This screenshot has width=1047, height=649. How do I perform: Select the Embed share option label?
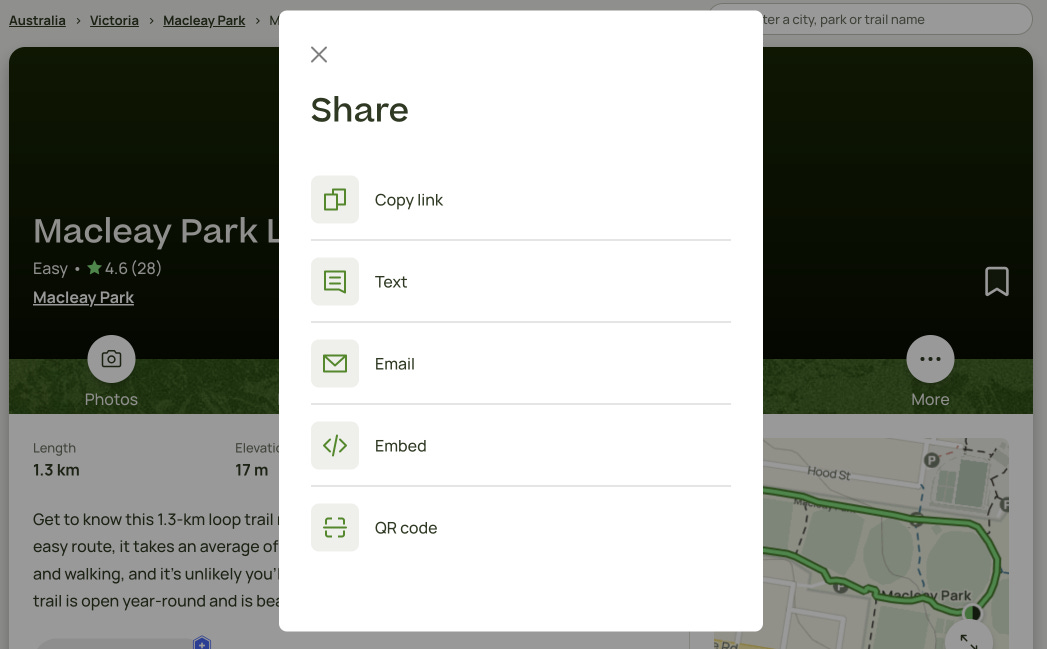400,445
